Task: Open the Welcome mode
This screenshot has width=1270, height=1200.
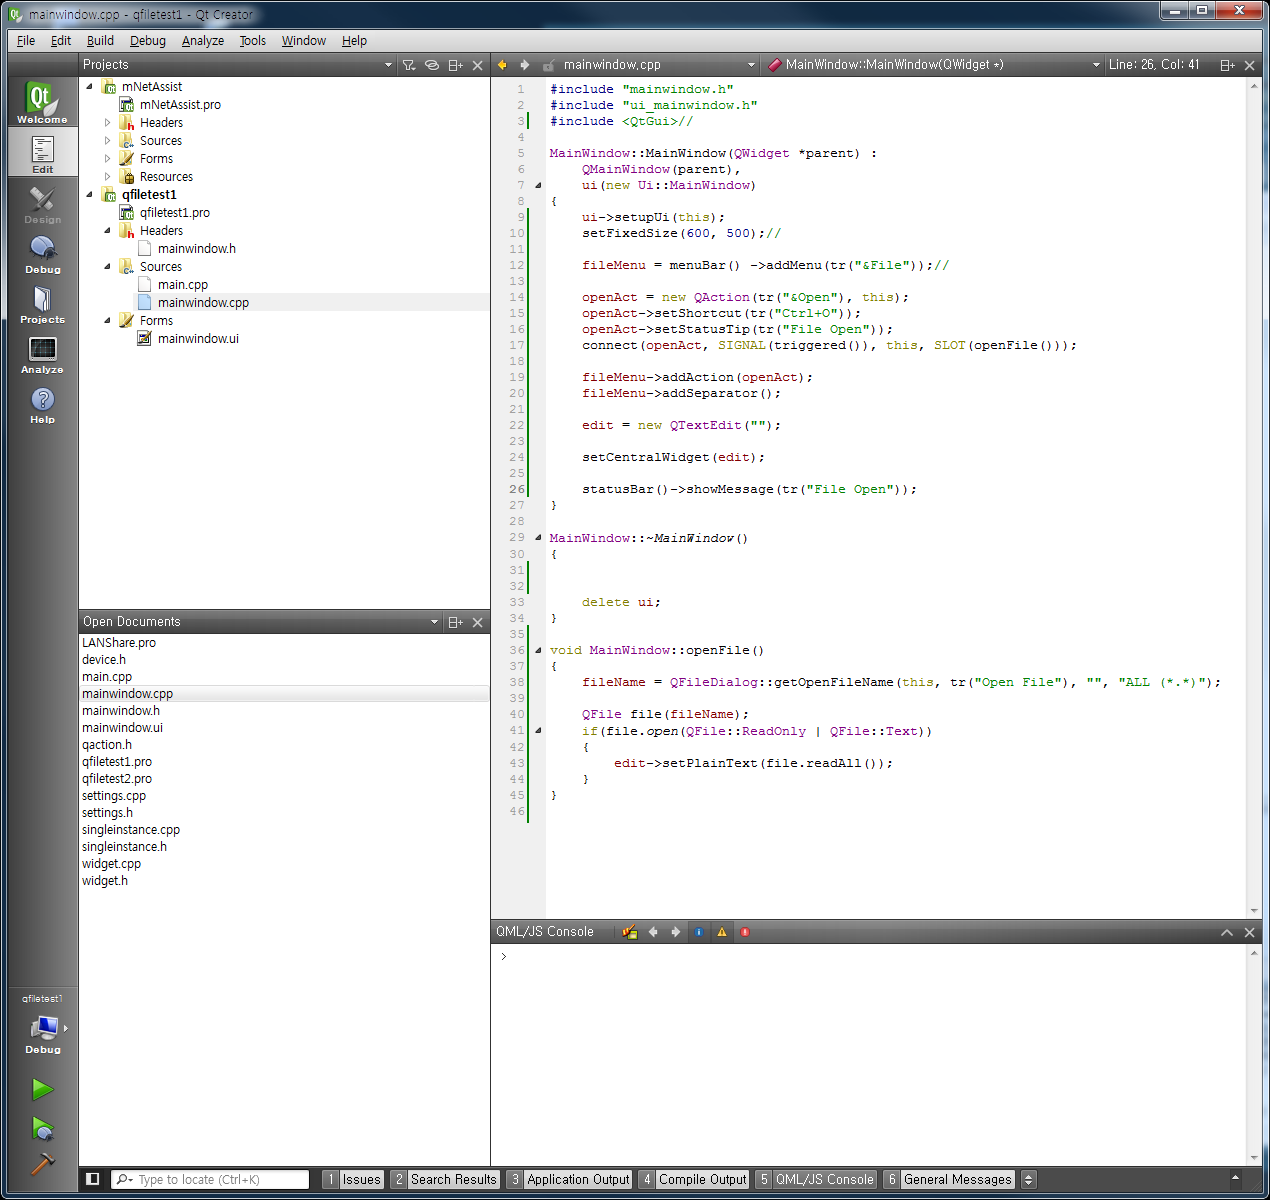Action: click(x=42, y=103)
